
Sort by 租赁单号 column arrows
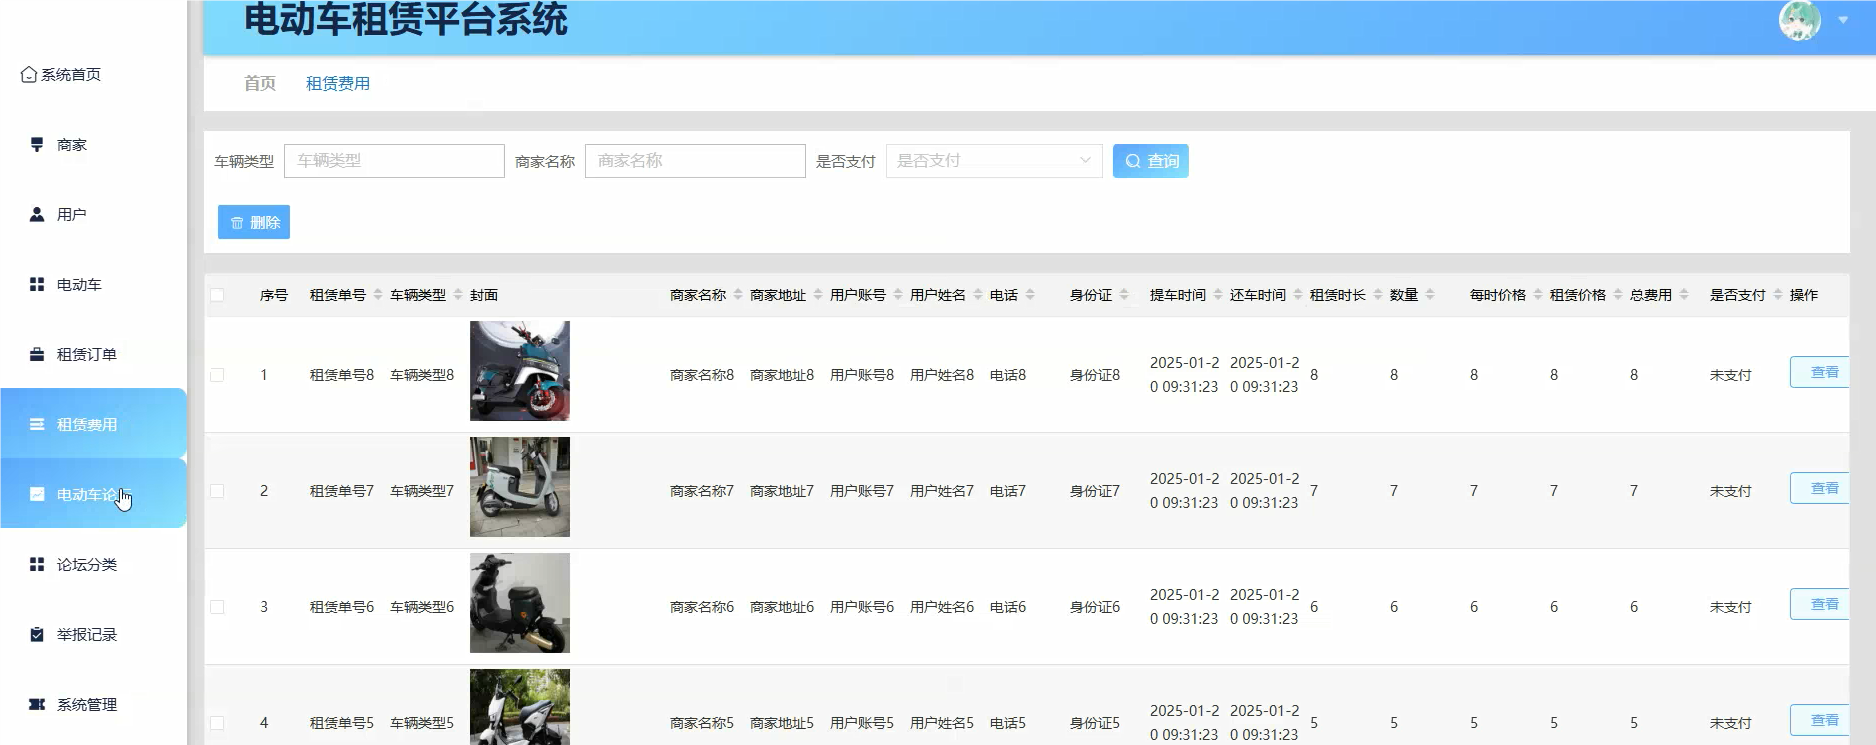click(378, 295)
